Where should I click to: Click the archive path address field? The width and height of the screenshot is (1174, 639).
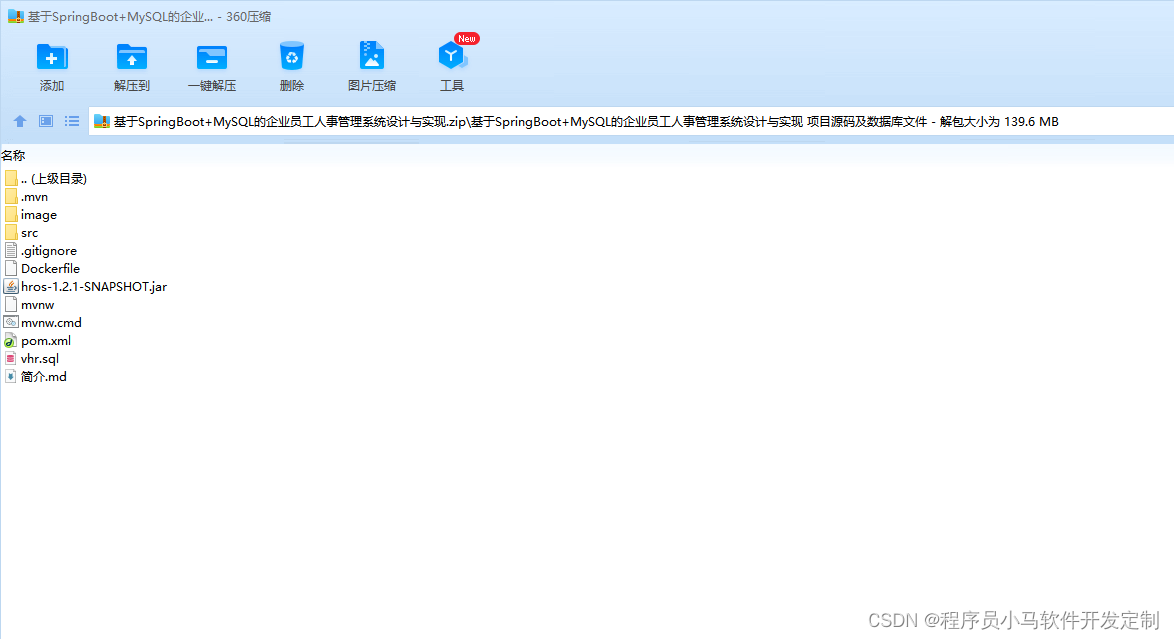[x=631, y=121]
